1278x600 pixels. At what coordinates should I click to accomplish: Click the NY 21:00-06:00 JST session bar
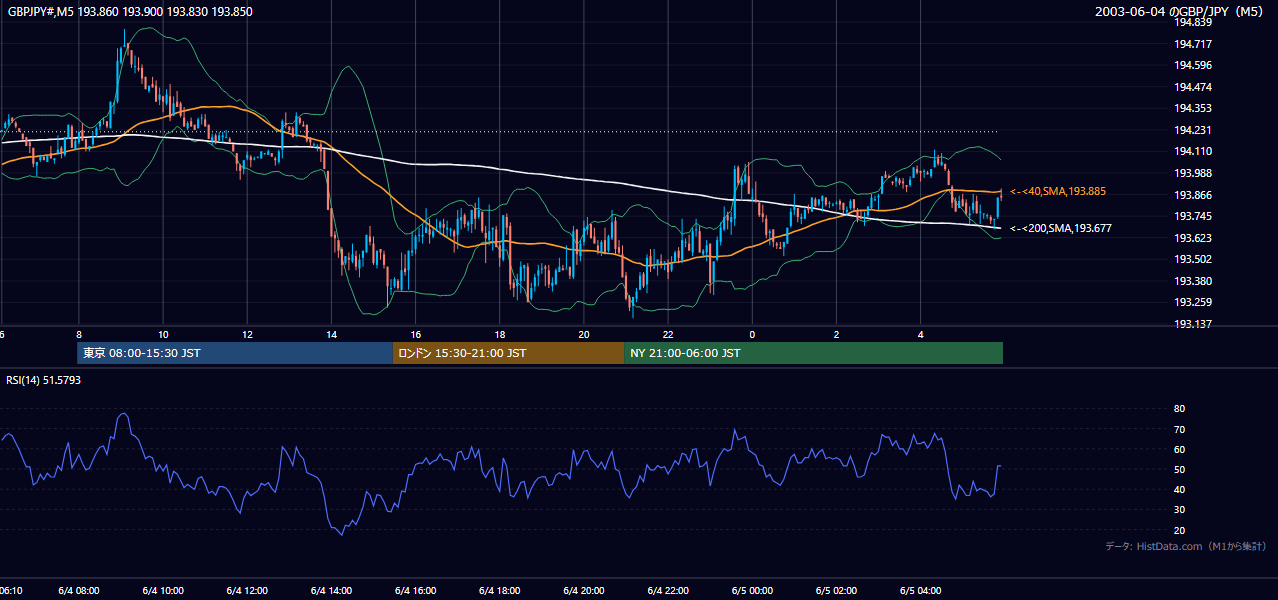coord(813,353)
